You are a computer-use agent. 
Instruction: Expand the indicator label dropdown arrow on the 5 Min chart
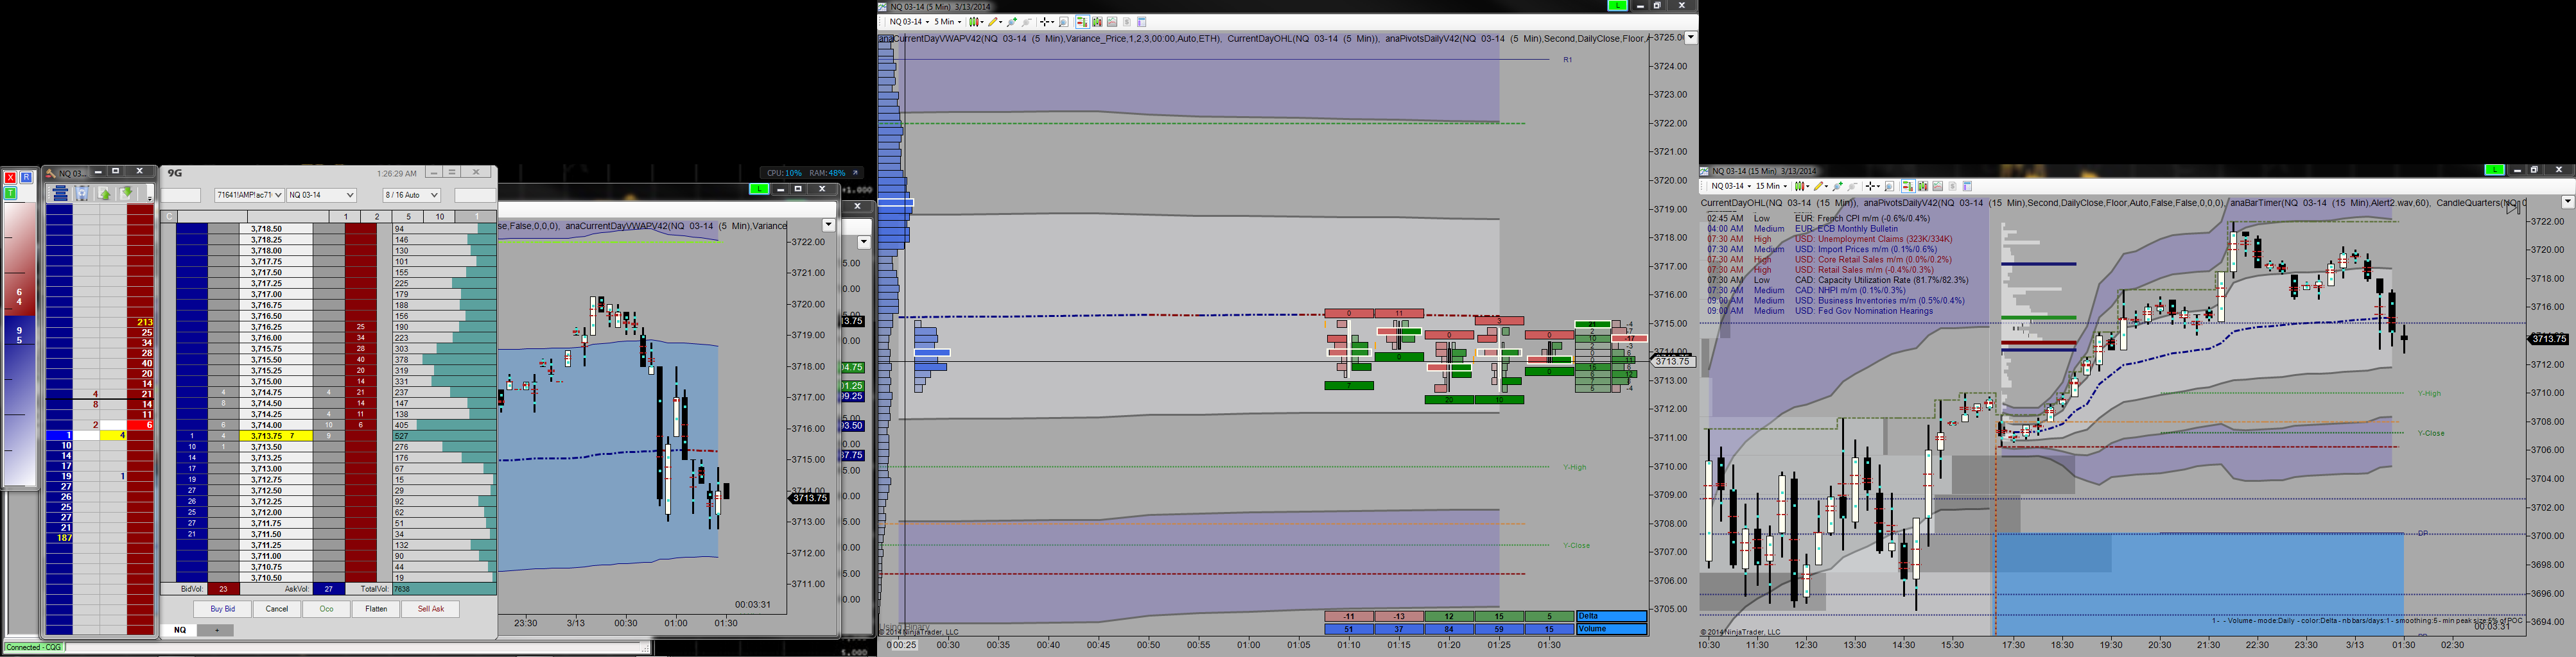coord(1691,38)
